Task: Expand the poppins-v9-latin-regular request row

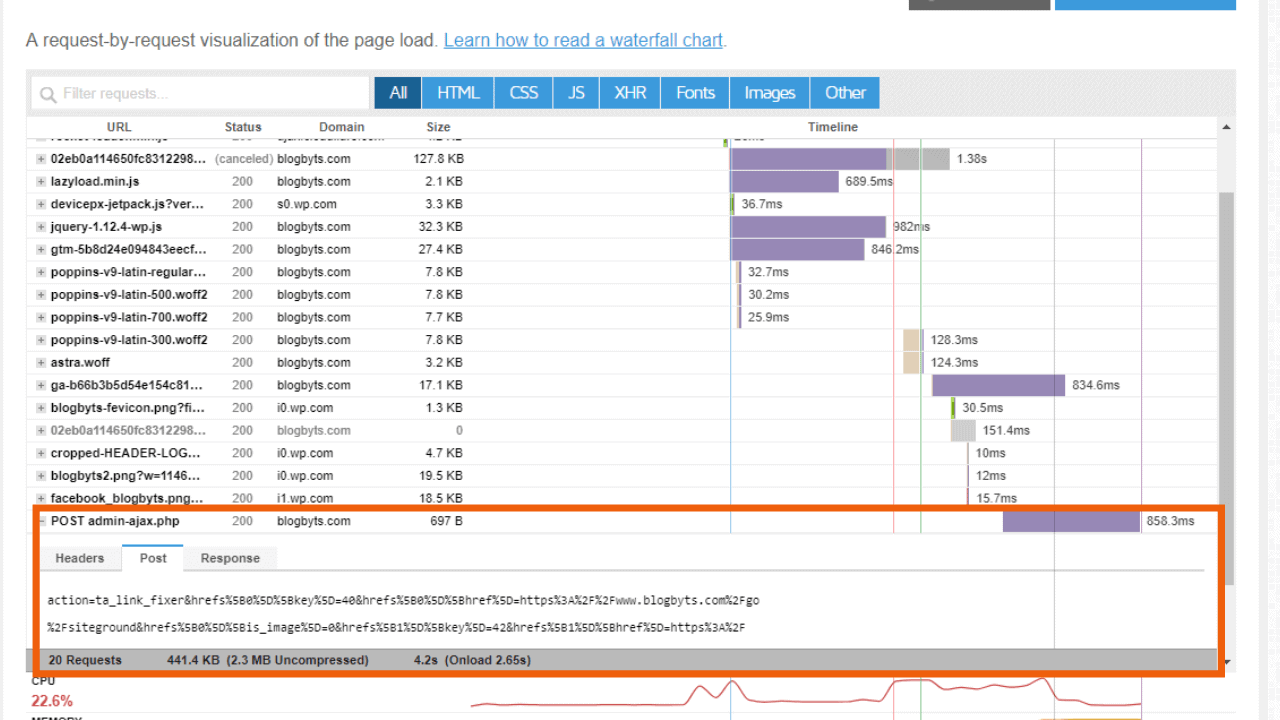Action: 41,272
